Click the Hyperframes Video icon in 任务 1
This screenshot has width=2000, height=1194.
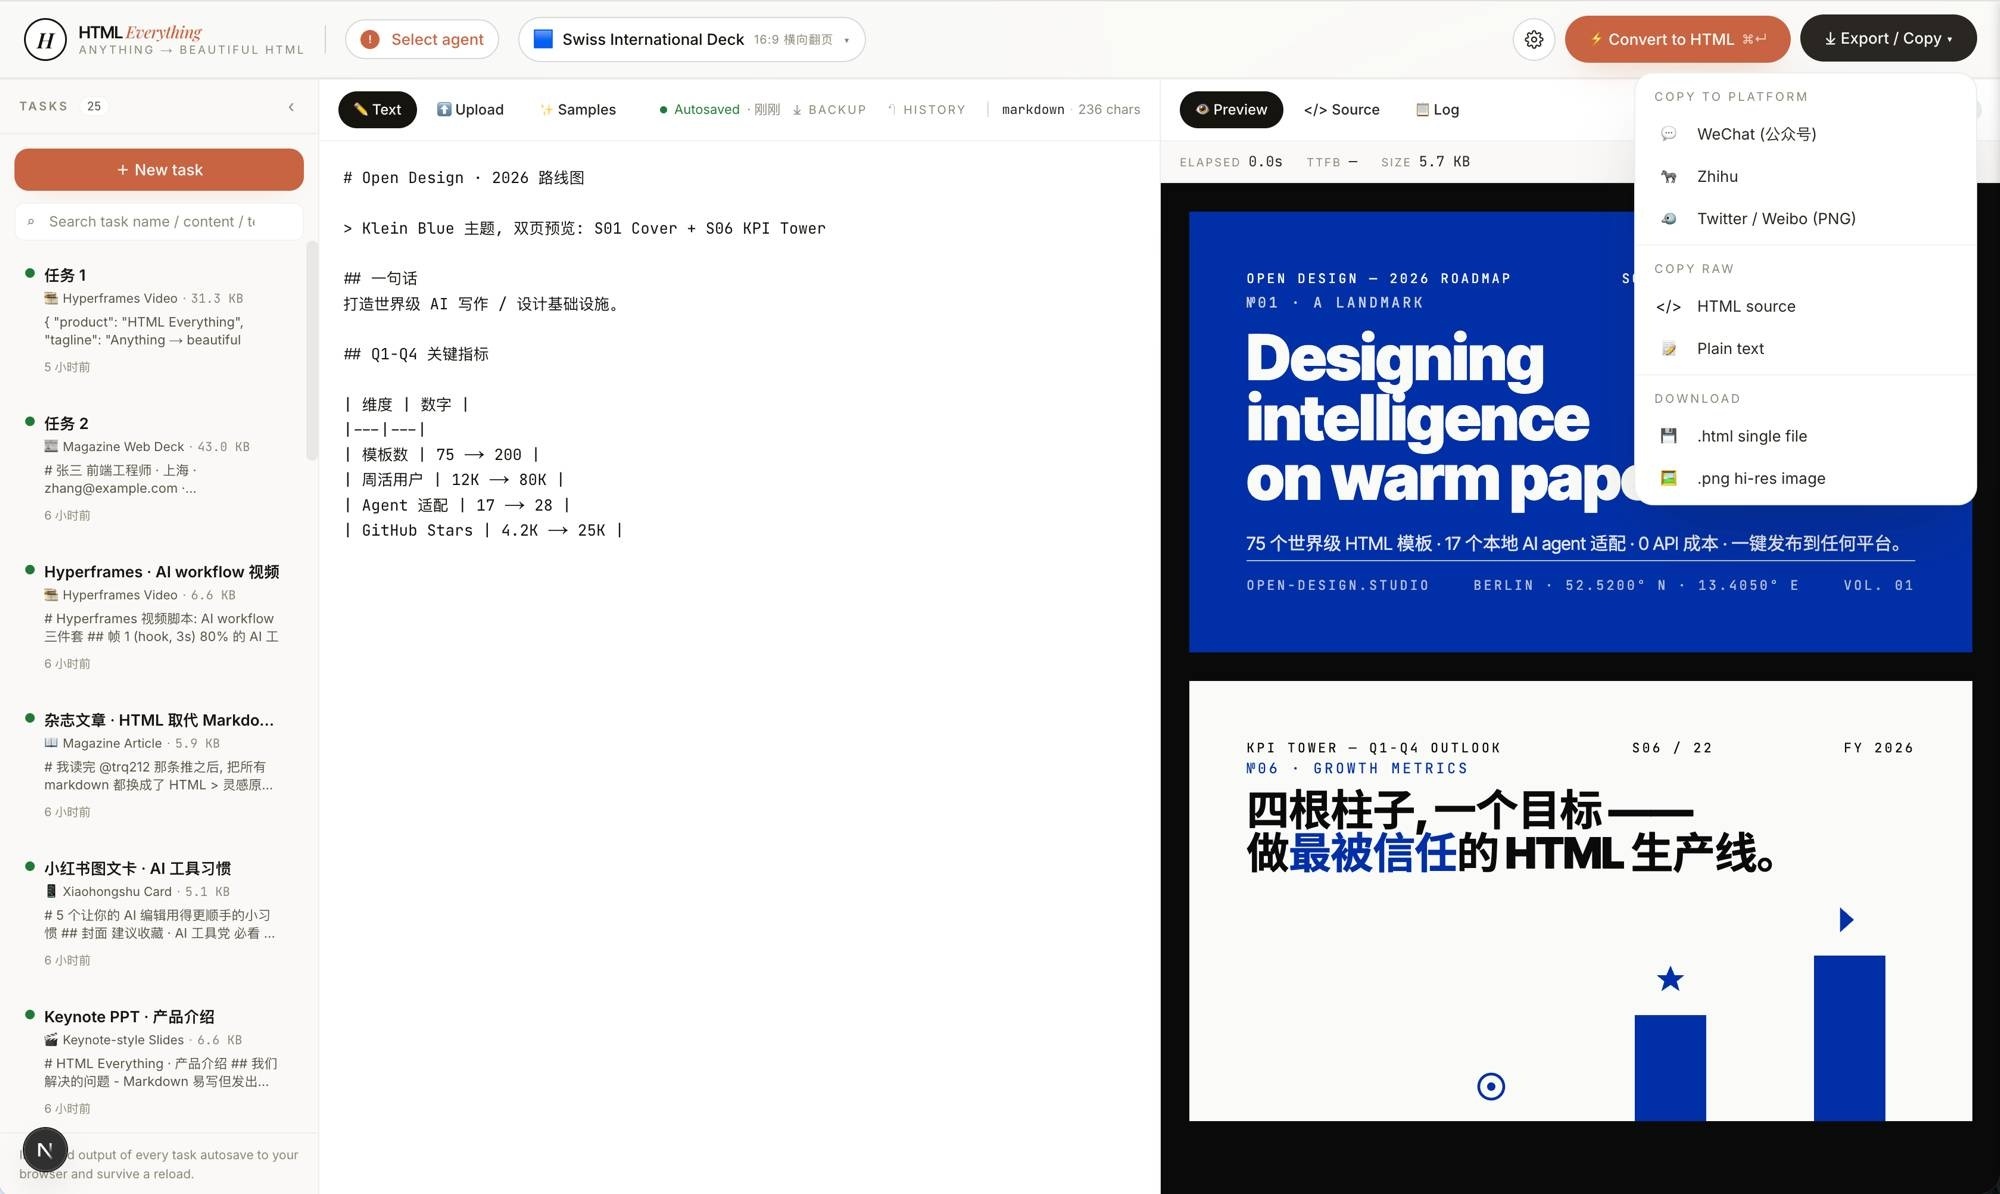coord(51,298)
